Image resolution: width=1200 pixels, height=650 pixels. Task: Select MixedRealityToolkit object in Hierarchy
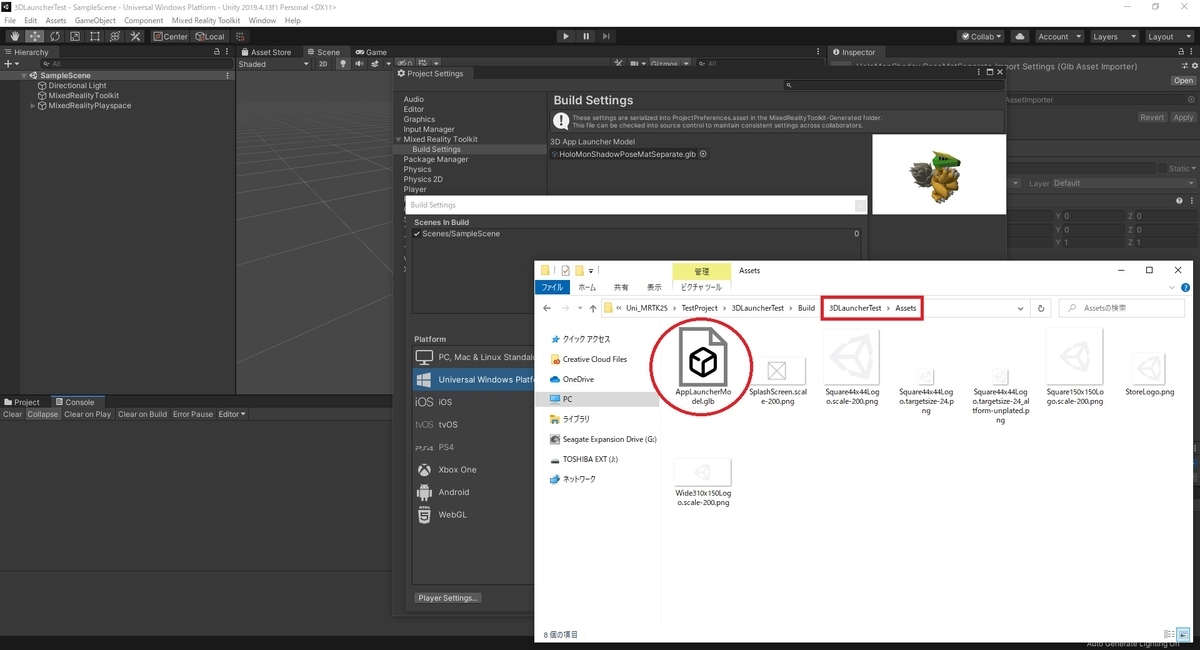click(x=83, y=95)
